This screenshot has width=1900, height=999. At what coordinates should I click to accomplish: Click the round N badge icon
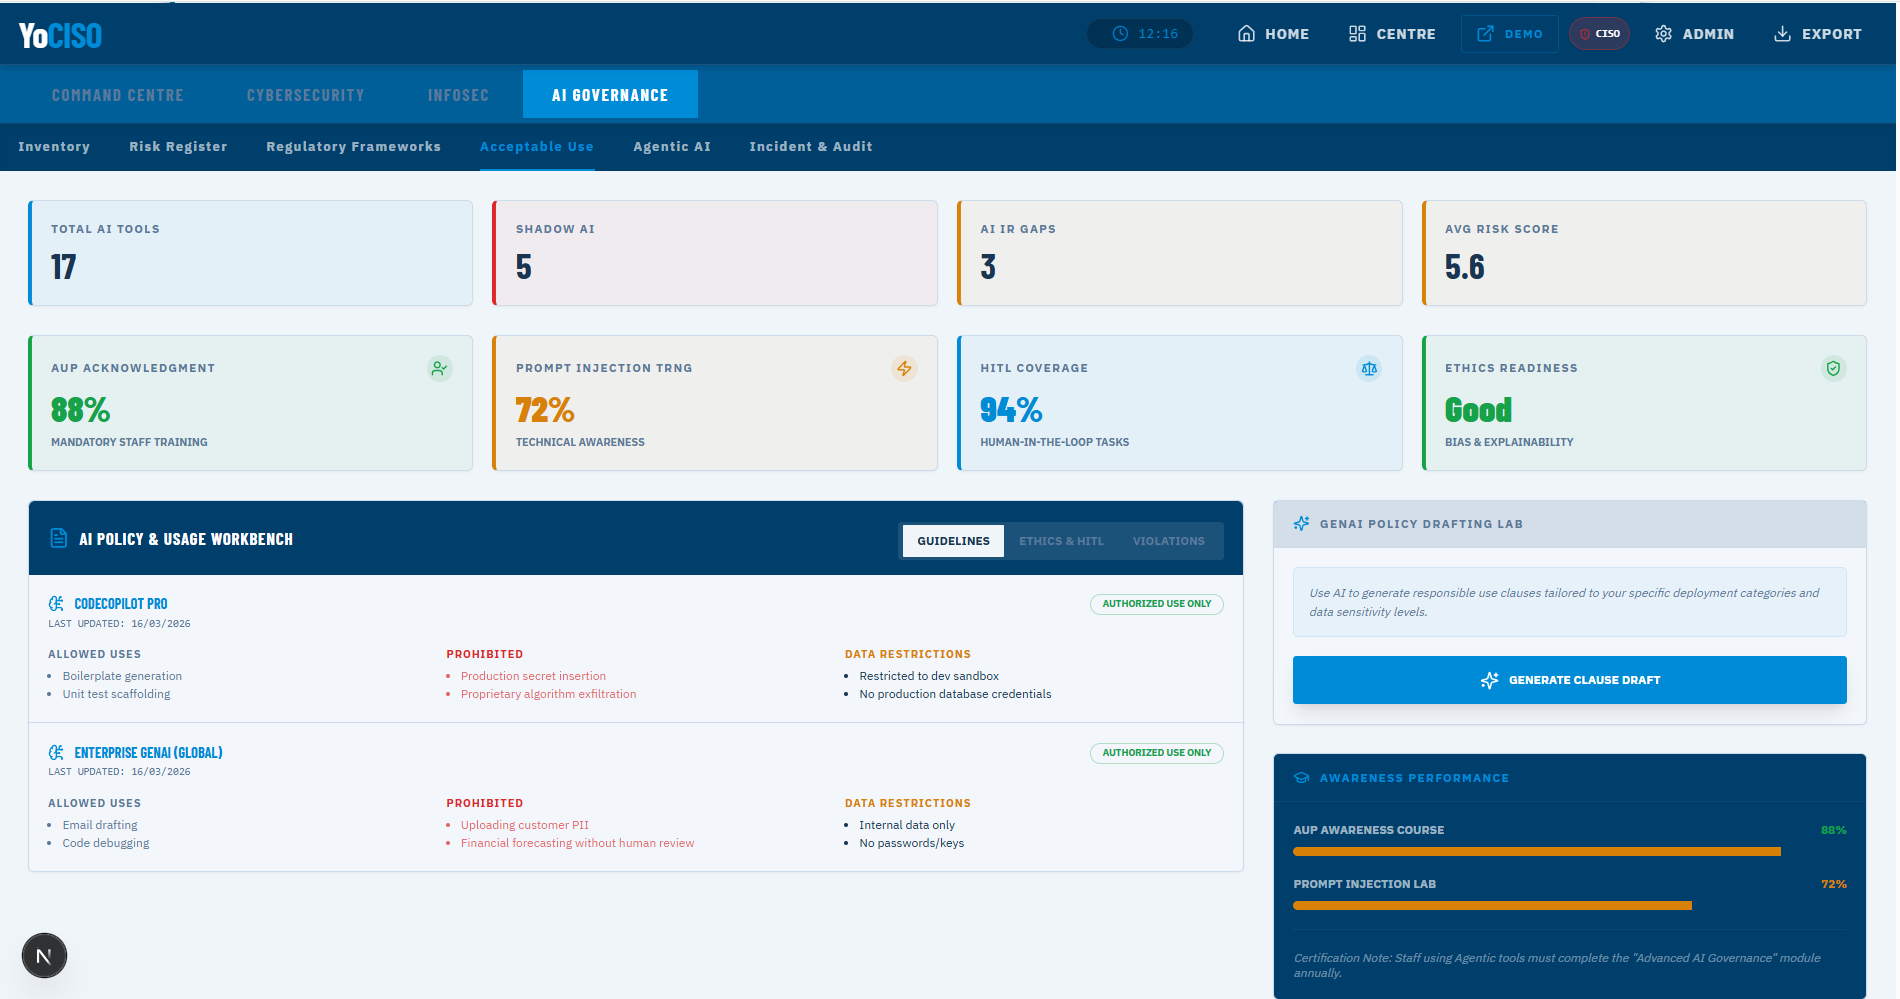point(44,956)
